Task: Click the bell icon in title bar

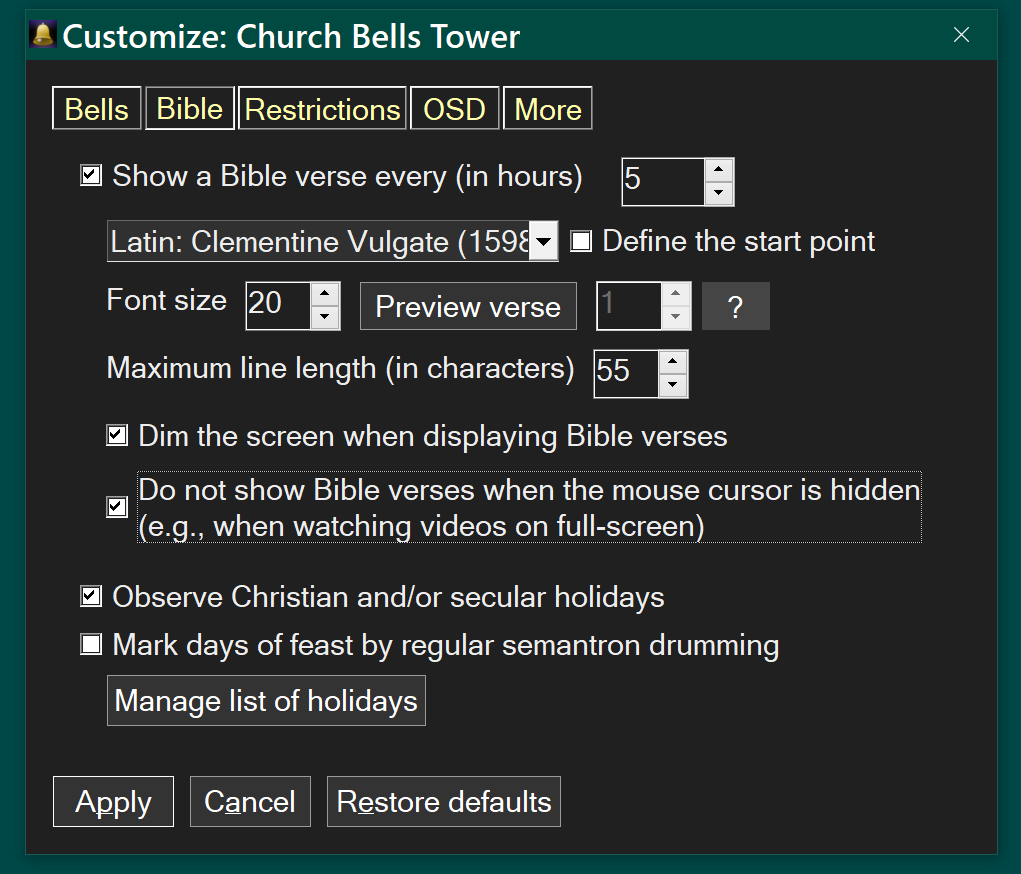Action: coord(43,35)
